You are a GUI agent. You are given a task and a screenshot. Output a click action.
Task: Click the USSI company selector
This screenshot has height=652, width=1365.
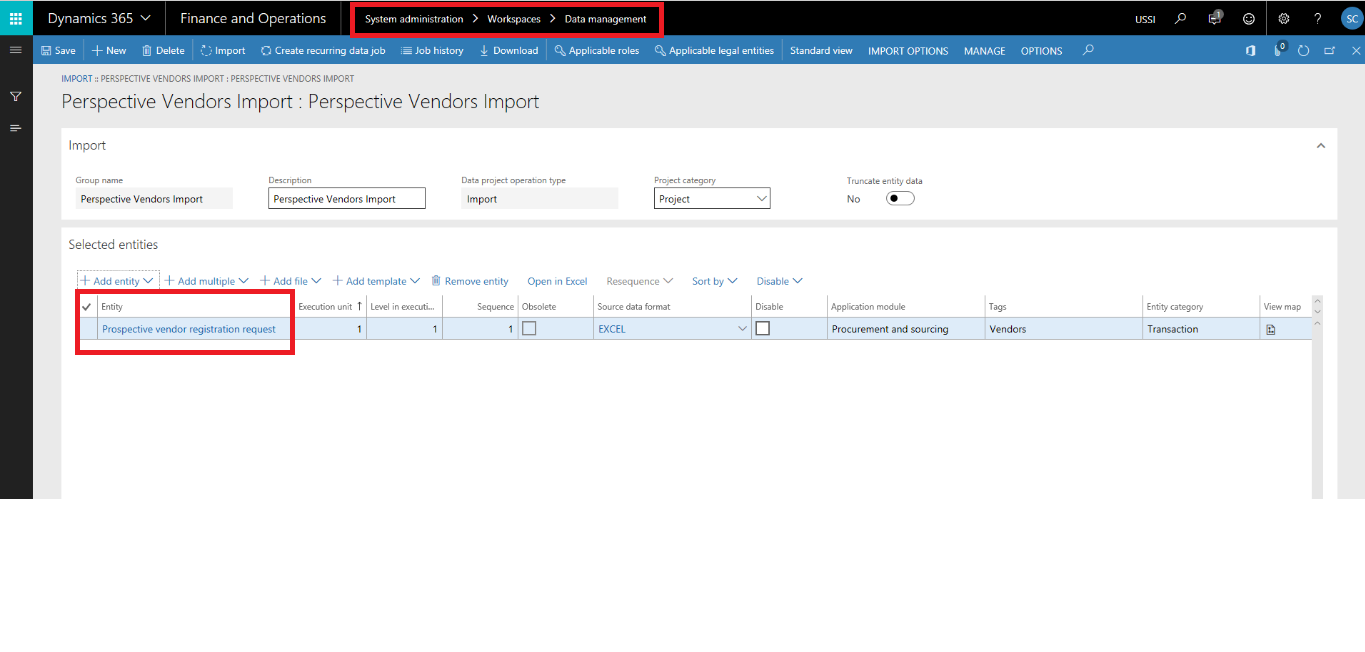coord(1145,19)
